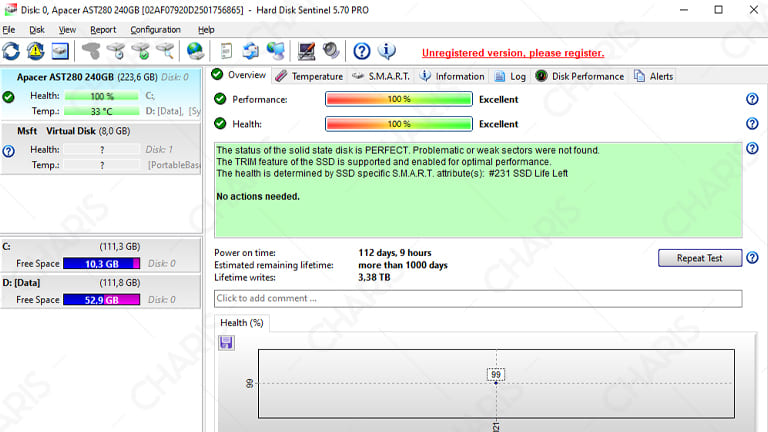Viewport: 768px width, 432px height.
Task: Click the disk with clock toolbar icon
Action: (116, 51)
